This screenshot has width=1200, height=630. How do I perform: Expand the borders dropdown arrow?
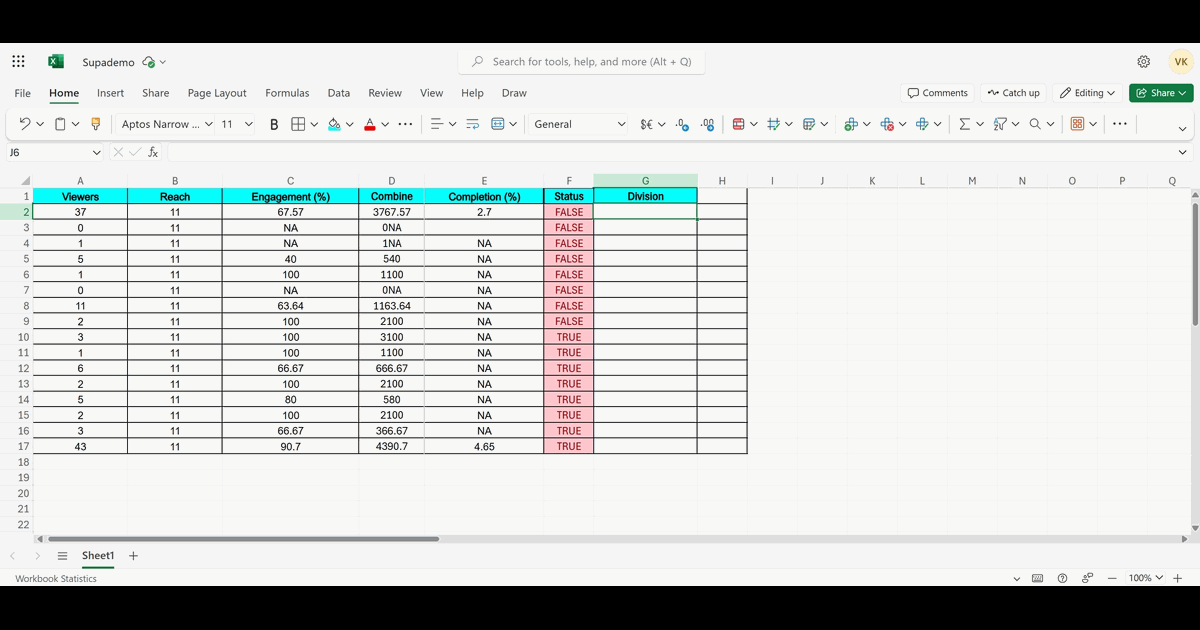[314, 124]
